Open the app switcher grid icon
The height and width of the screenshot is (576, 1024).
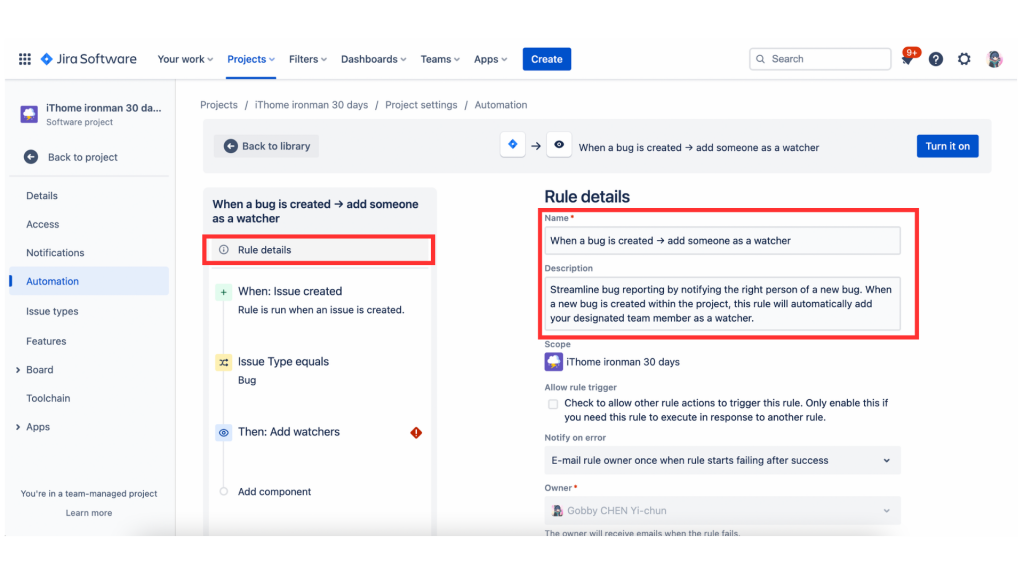click(x=25, y=59)
